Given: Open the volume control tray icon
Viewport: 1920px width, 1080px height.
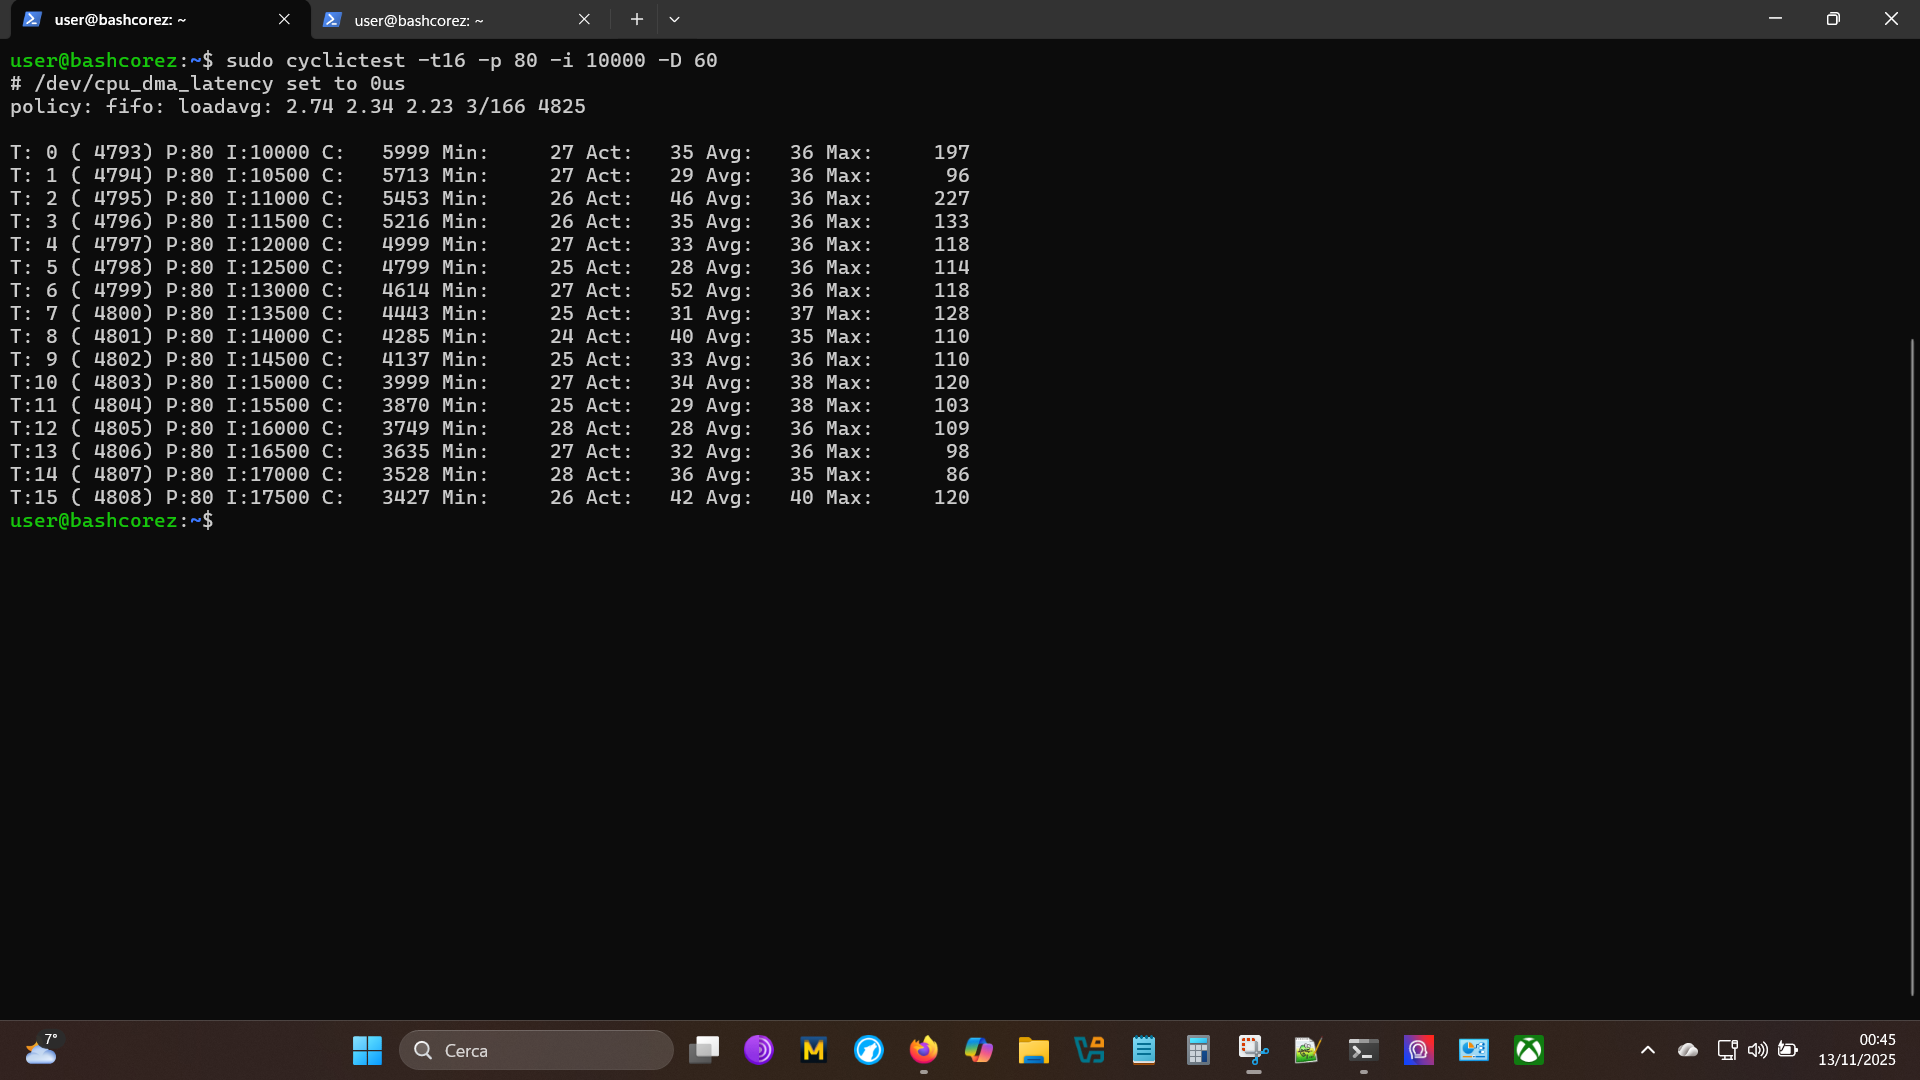Looking at the screenshot, I should pos(1757,1050).
